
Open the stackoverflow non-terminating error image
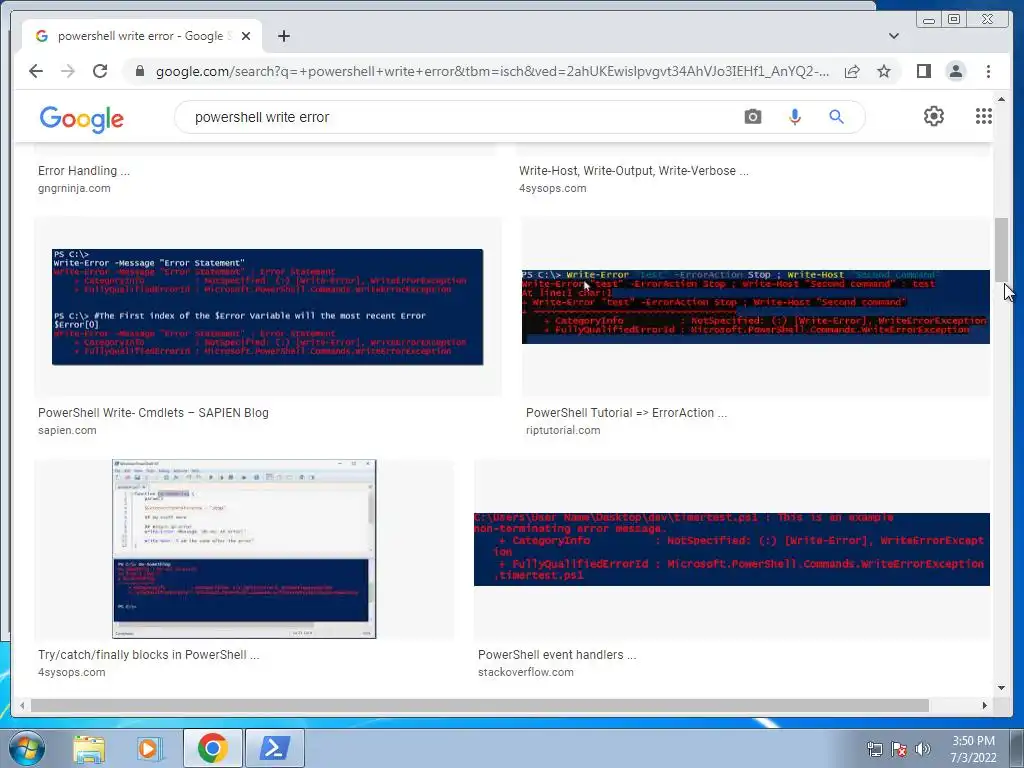click(x=731, y=549)
